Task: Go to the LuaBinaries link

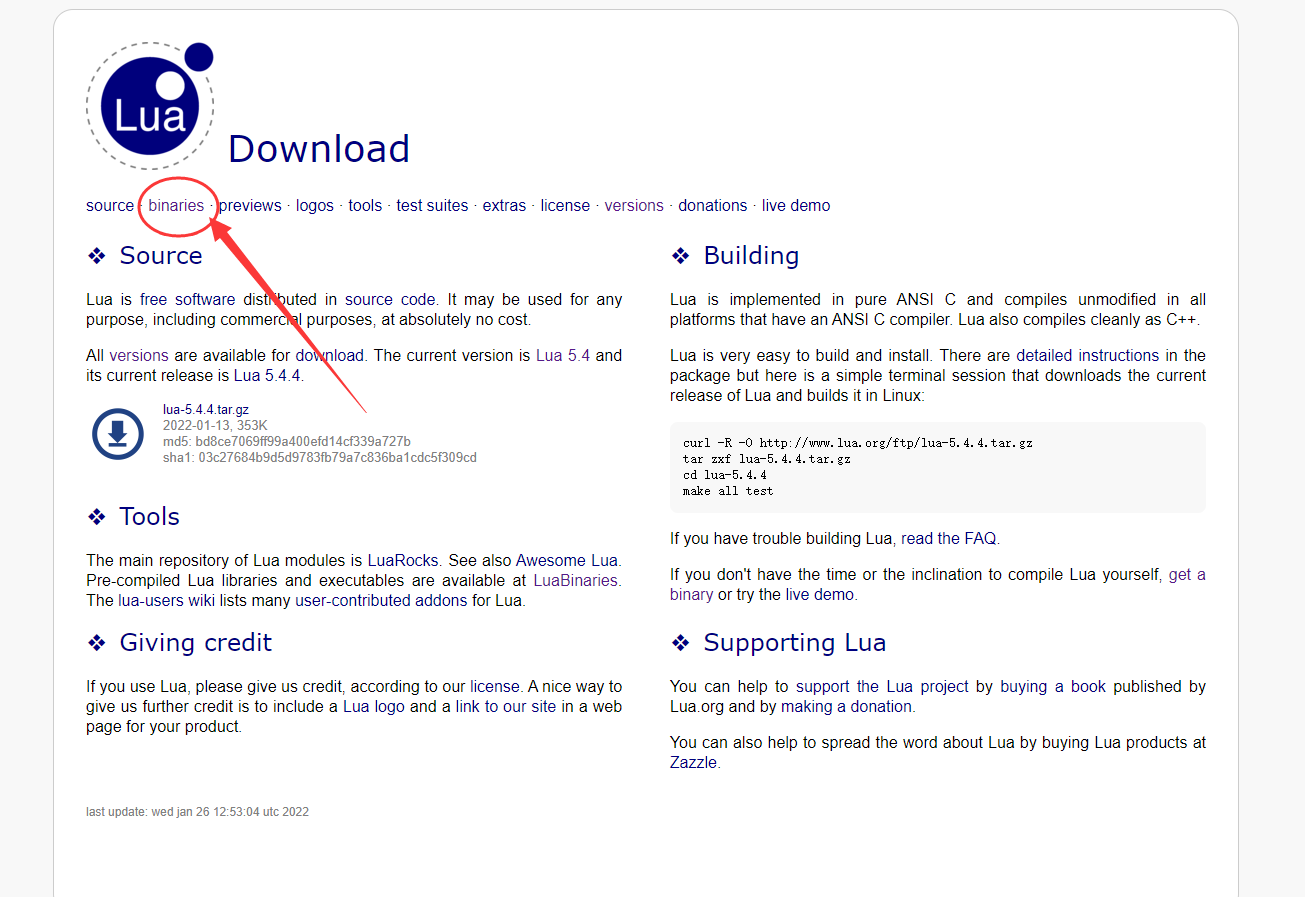Action: (576, 580)
